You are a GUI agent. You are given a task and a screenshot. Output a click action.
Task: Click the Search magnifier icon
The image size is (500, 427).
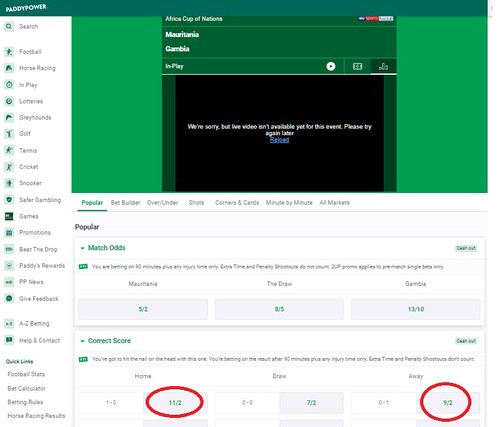[9, 26]
